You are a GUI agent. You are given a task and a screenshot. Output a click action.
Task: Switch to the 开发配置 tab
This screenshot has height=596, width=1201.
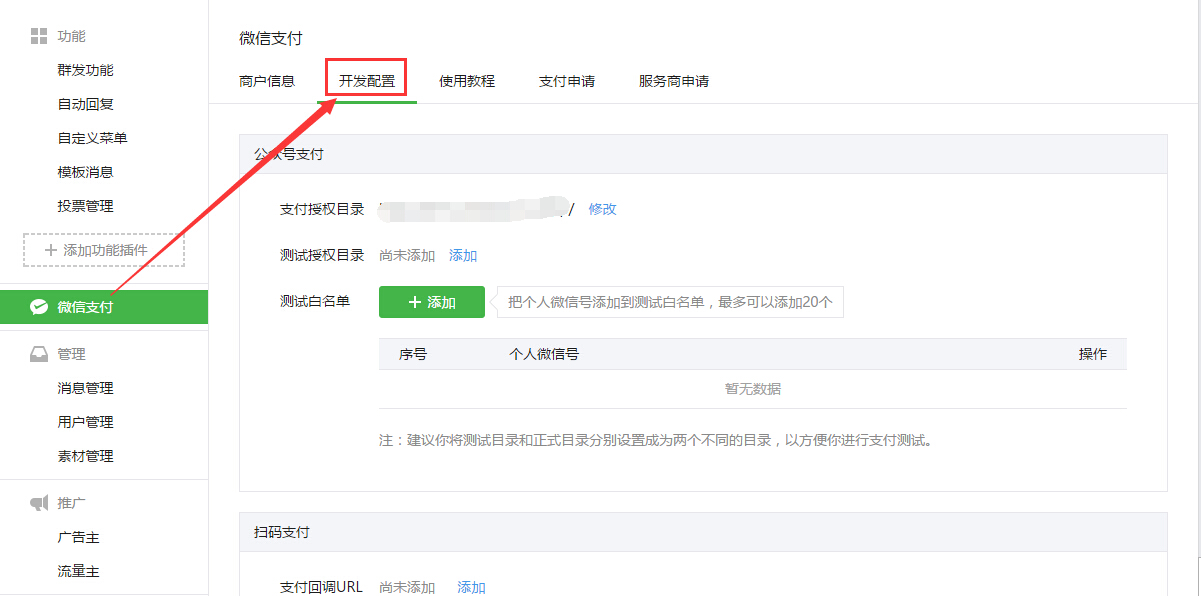point(367,81)
